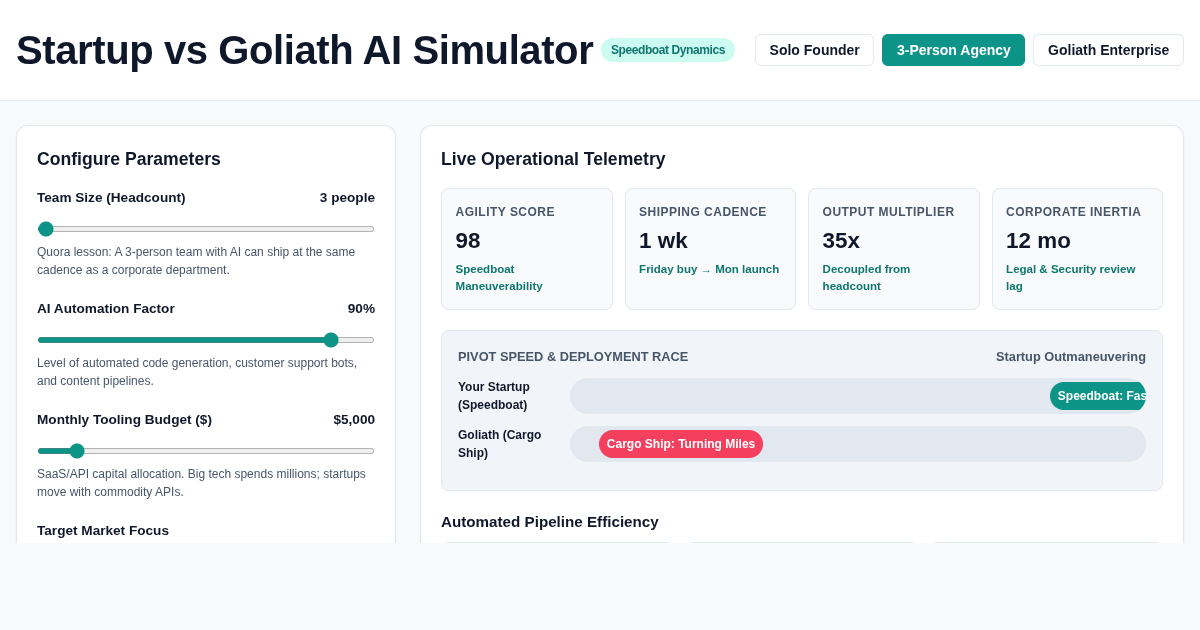Image resolution: width=1200 pixels, height=630 pixels.
Task: Click the Output Multiplier card
Action: click(894, 249)
